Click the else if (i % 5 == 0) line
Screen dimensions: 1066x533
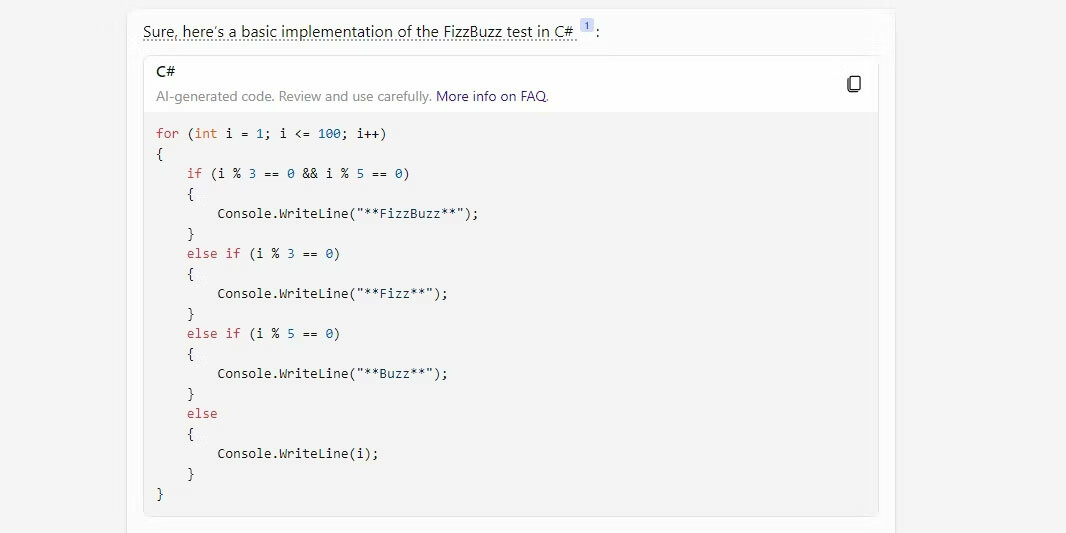pyautogui.click(x=263, y=334)
